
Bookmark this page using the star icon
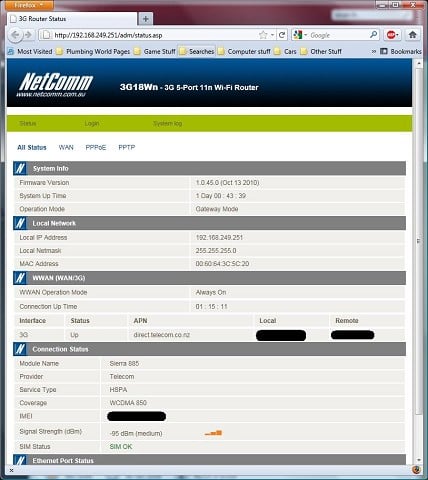(263, 35)
